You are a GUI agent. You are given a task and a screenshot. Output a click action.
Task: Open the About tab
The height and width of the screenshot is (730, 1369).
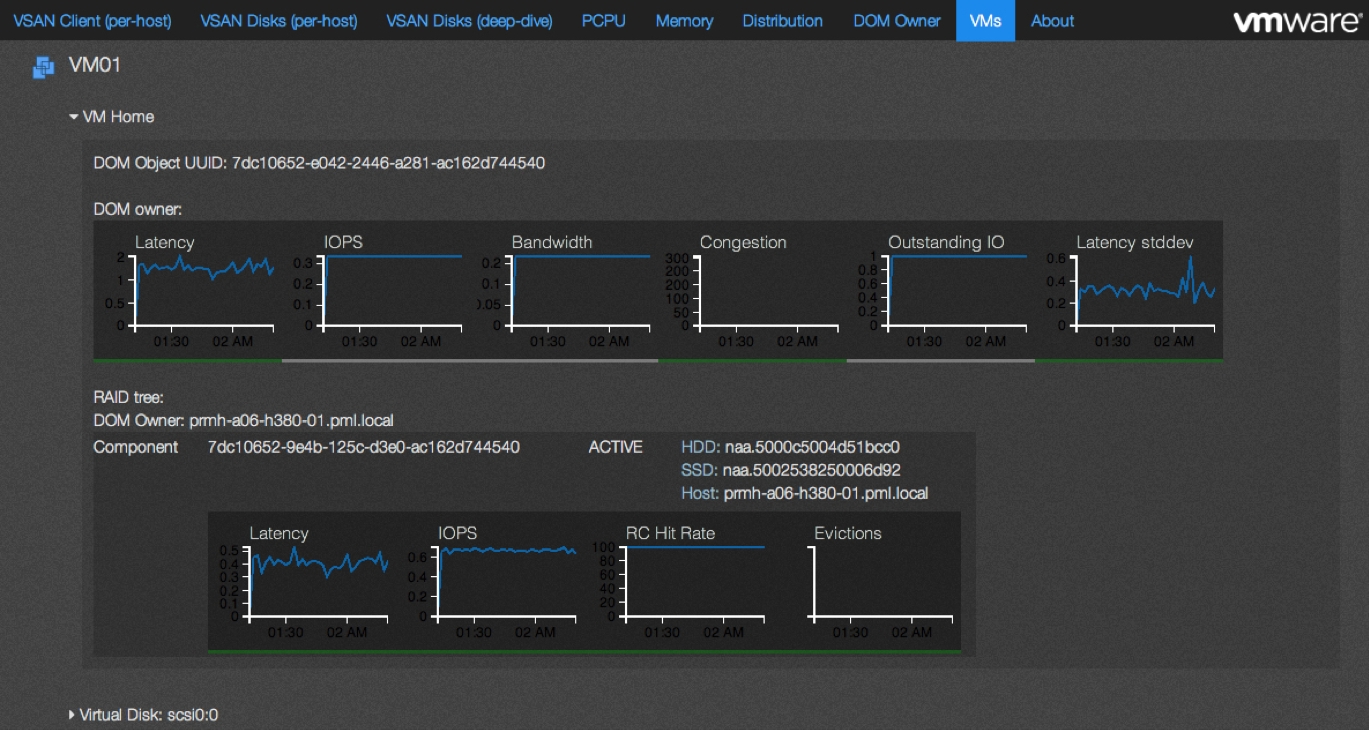(1053, 21)
